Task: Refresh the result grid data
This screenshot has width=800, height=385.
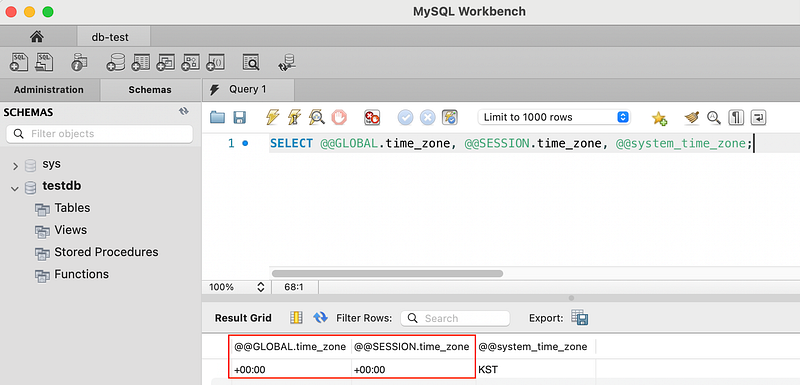Action: (x=320, y=318)
